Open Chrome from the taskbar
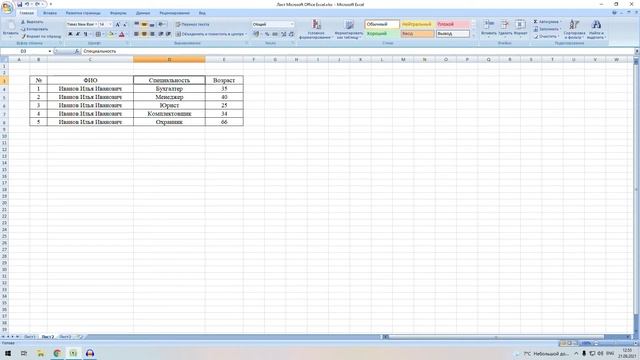This screenshot has height=360, width=640. (57, 353)
